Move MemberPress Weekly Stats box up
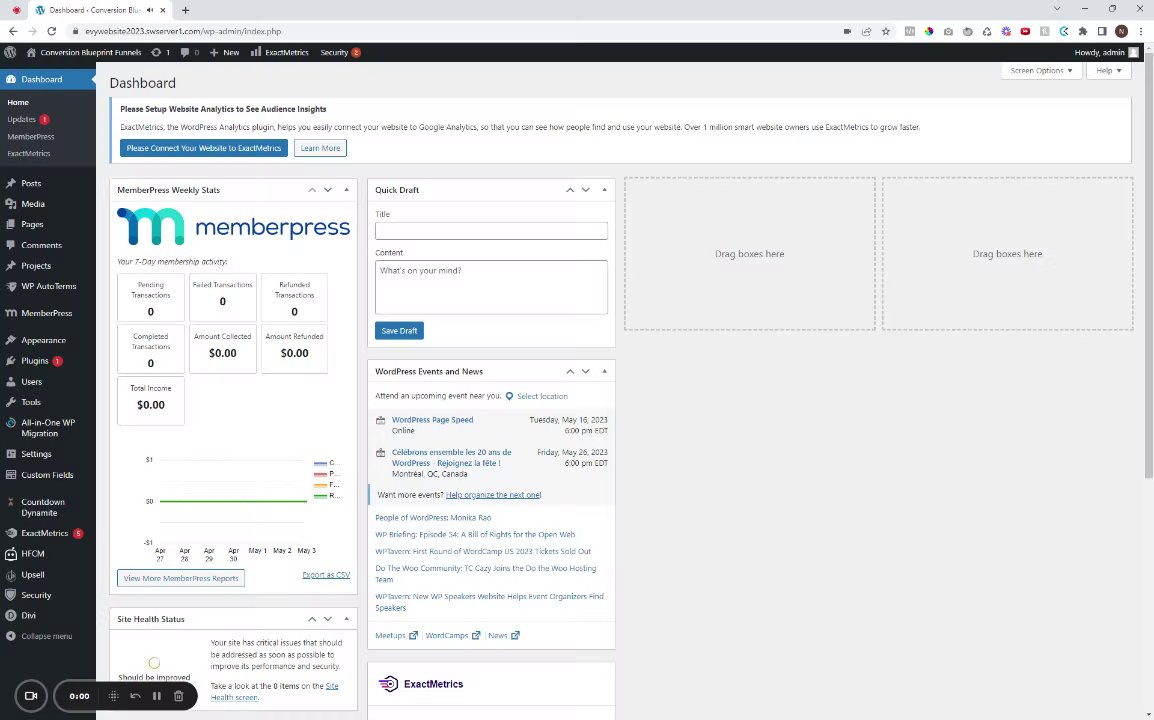This screenshot has width=1154, height=720. [312, 190]
